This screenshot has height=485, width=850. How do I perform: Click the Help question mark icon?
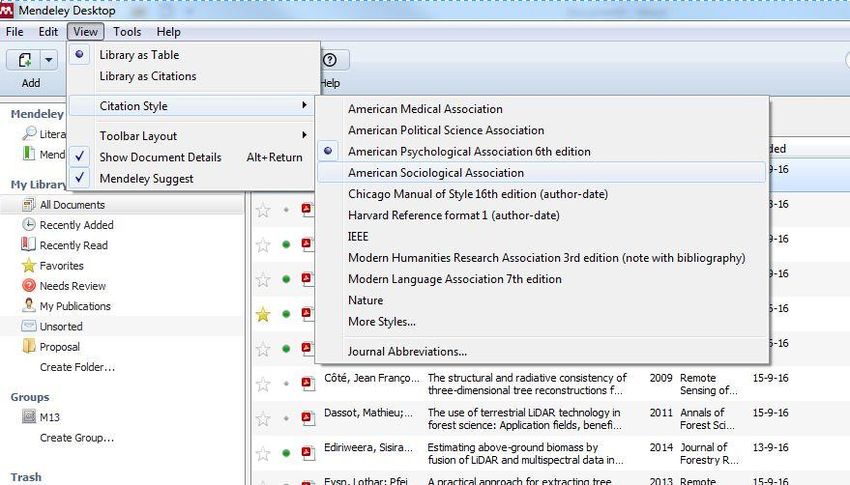pos(330,60)
